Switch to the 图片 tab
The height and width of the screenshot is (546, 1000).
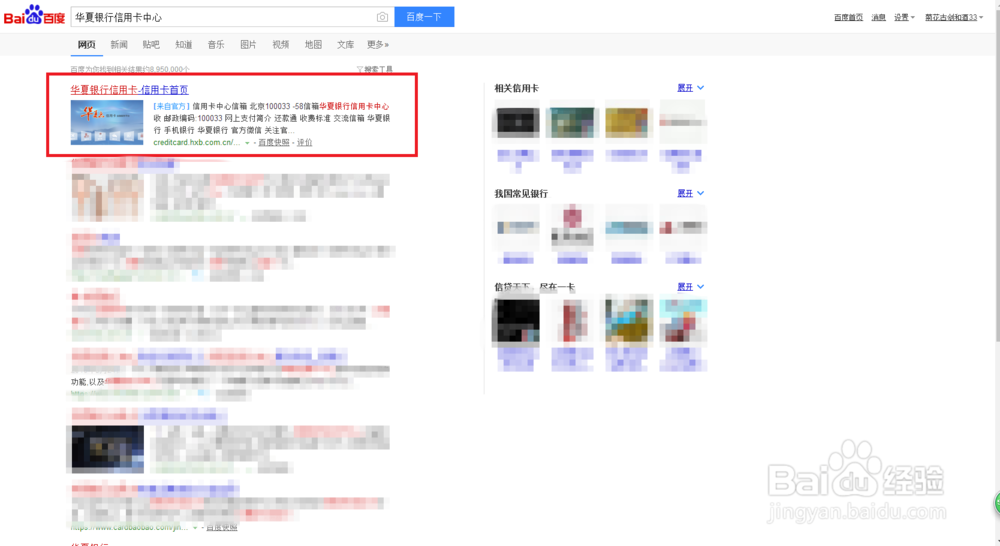click(x=248, y=45)
